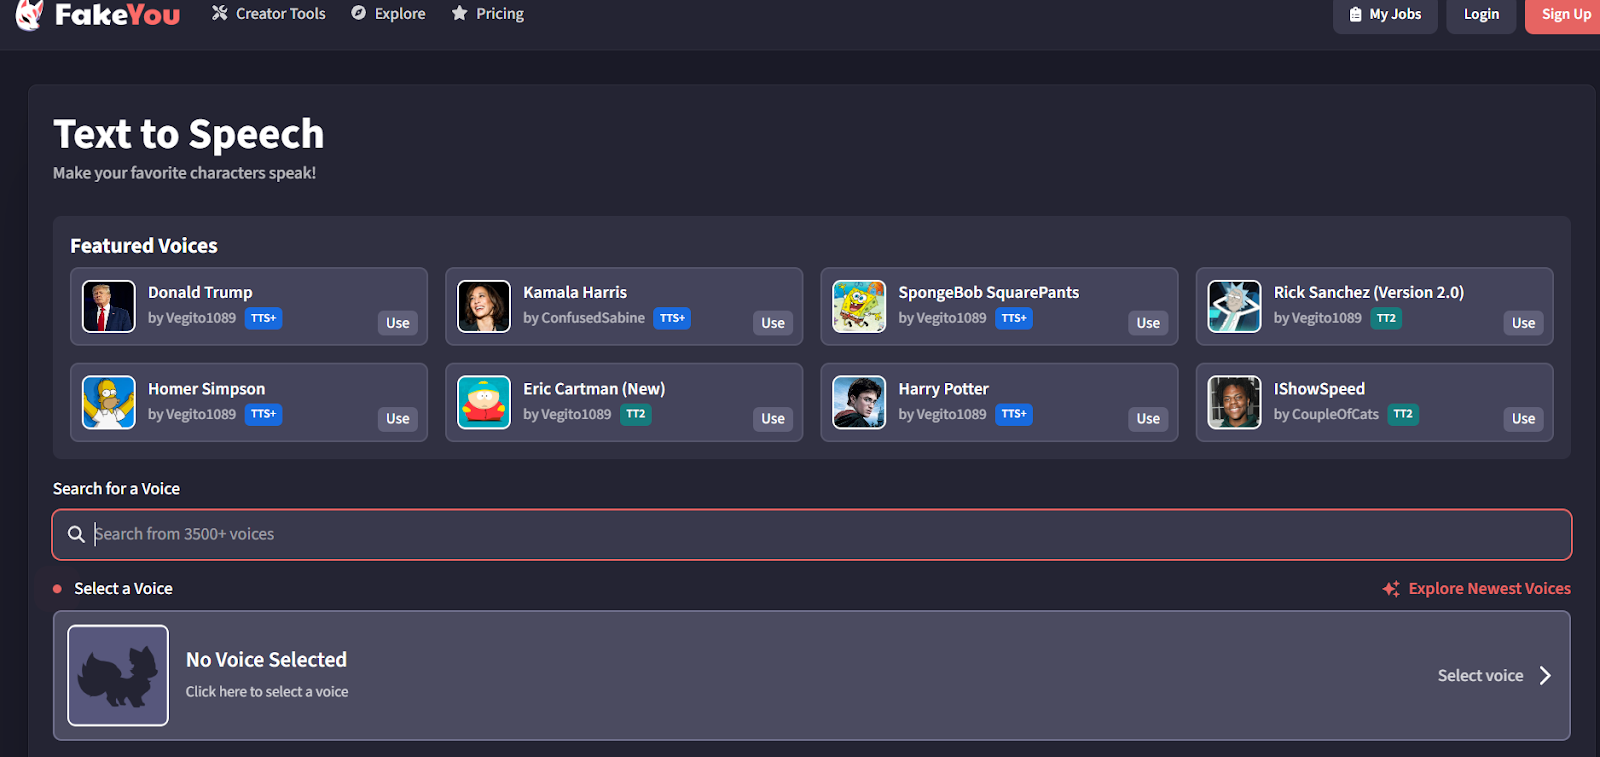1600x757 pixels.
Task: Click the Creator Tools crossed-tools icon
Action: (220, 13)
